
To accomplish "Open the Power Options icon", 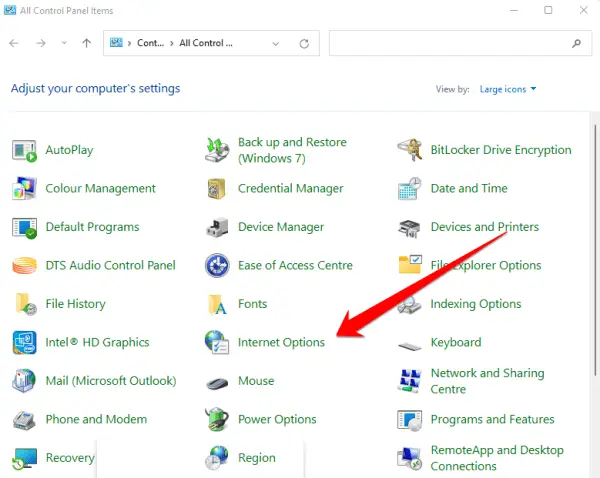I will point(217,419).
